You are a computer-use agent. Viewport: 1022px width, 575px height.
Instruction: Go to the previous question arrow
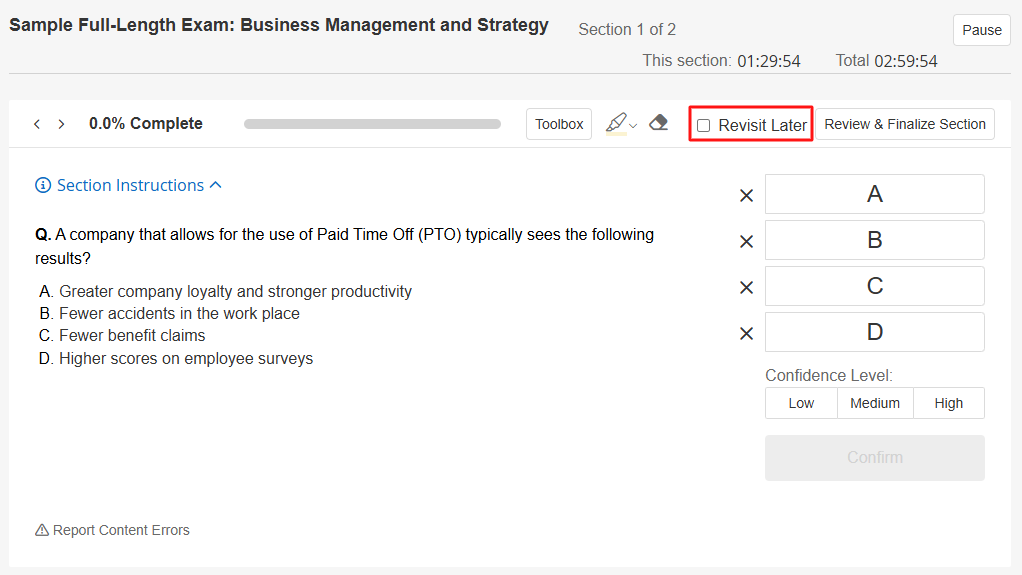(x=37, y=124)
